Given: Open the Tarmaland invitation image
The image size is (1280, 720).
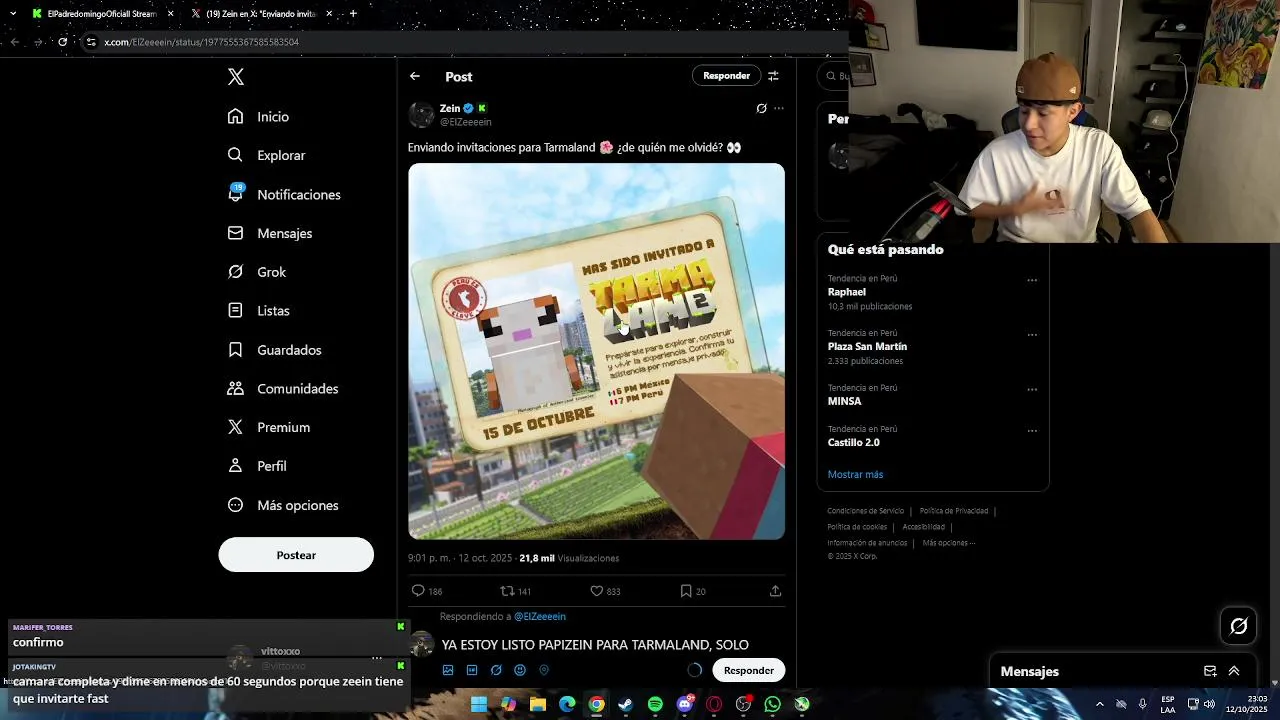Looking at the screenshot, I should pos(596,351).
